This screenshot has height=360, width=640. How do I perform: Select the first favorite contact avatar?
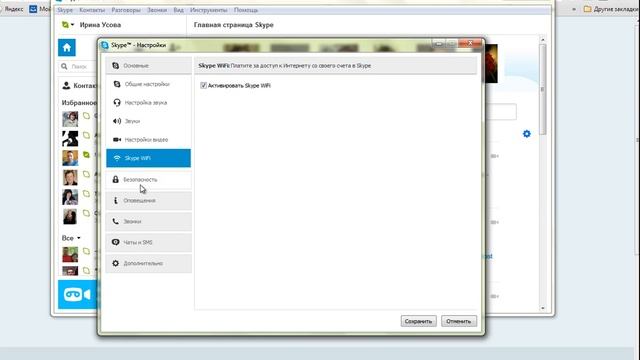point(70,119)
